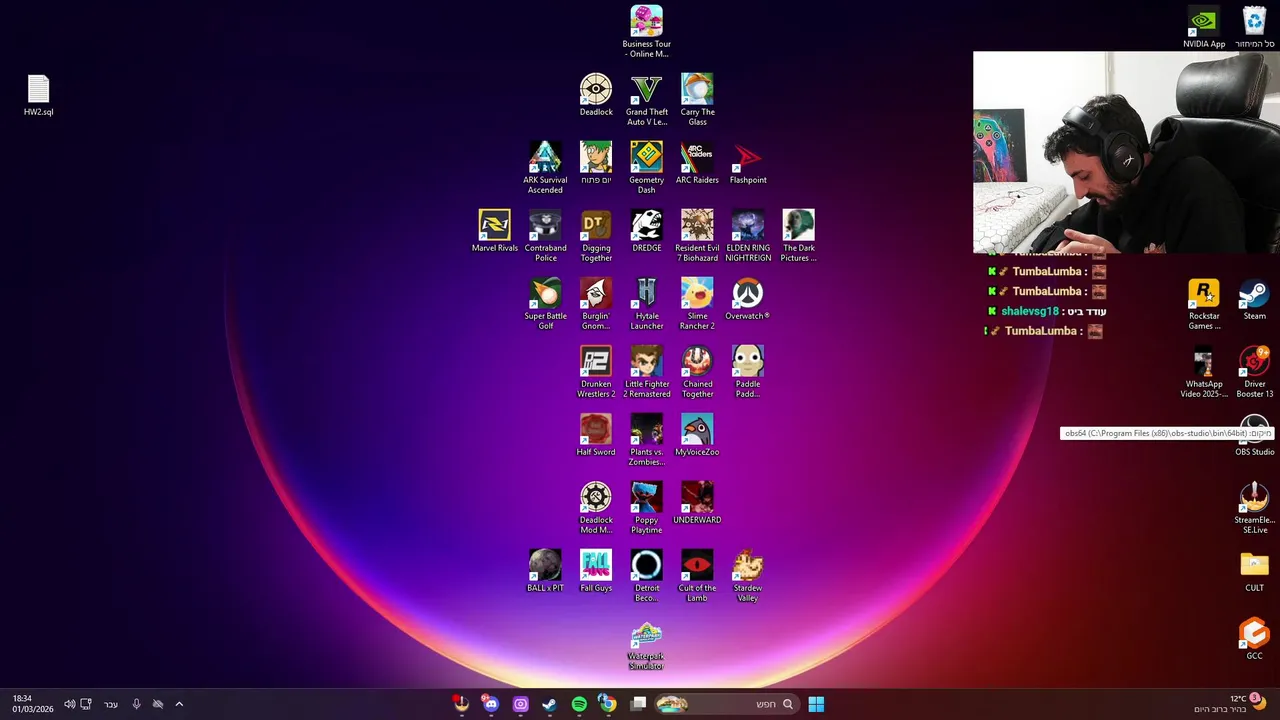Open the Windows Start menu
Viewport: 1280px width, 720px height.
coord(816,704)
